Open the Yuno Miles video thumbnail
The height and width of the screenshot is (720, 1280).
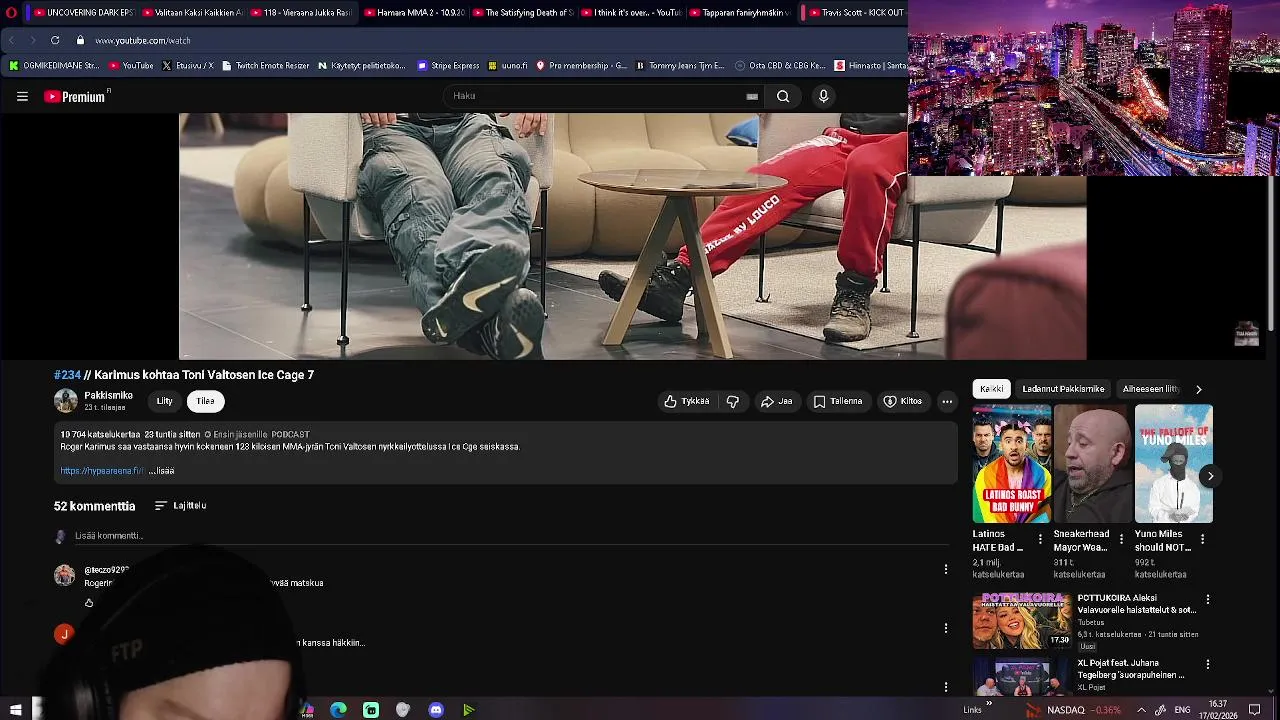tap(1174, 464)
